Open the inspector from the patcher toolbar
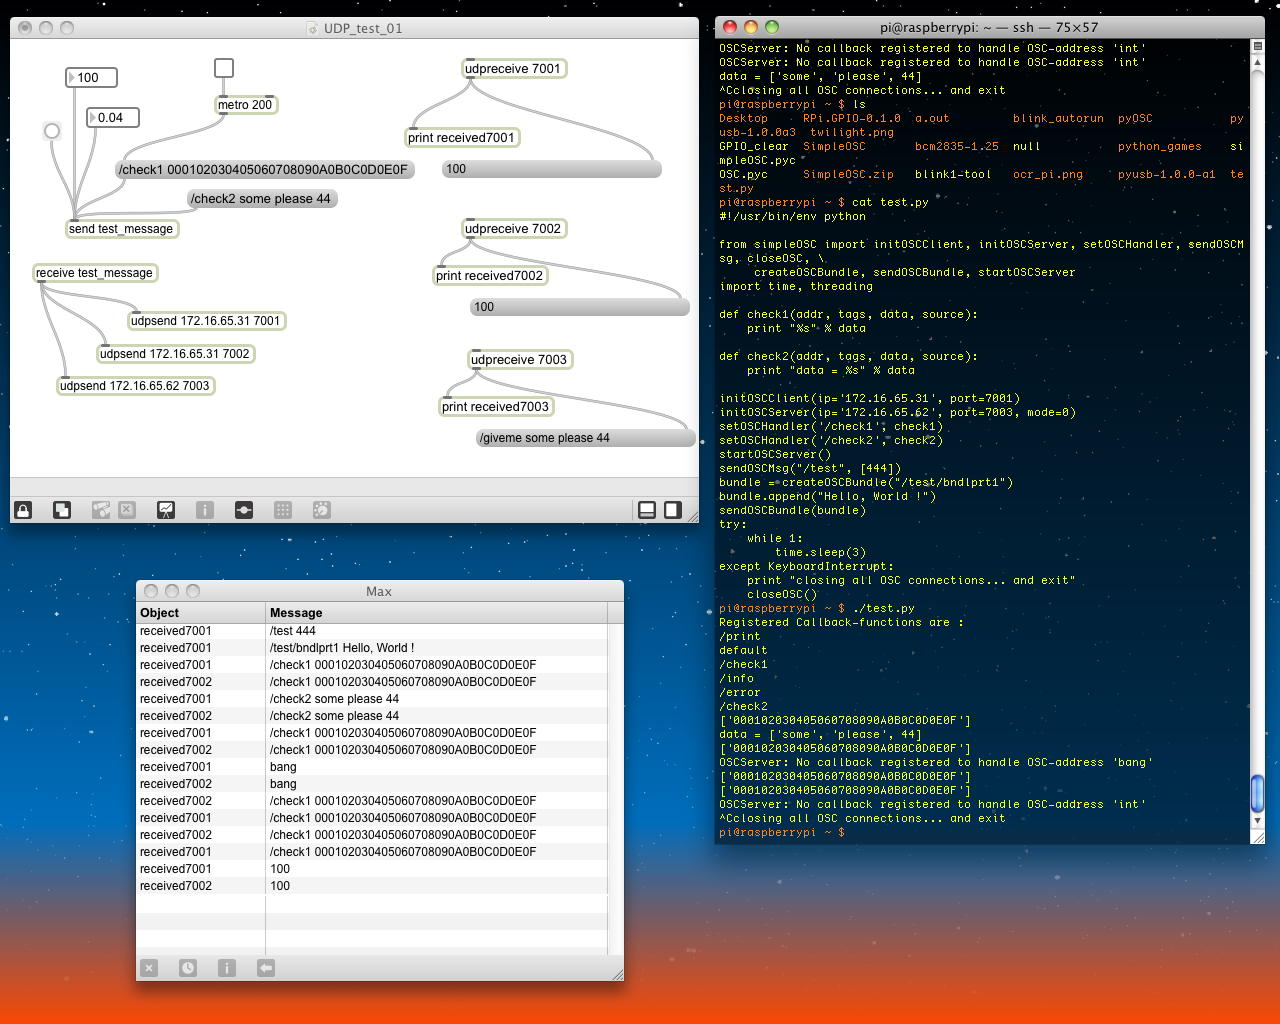The height and width of the screenshot is (1024, 1280). click(x=205, y=510)
